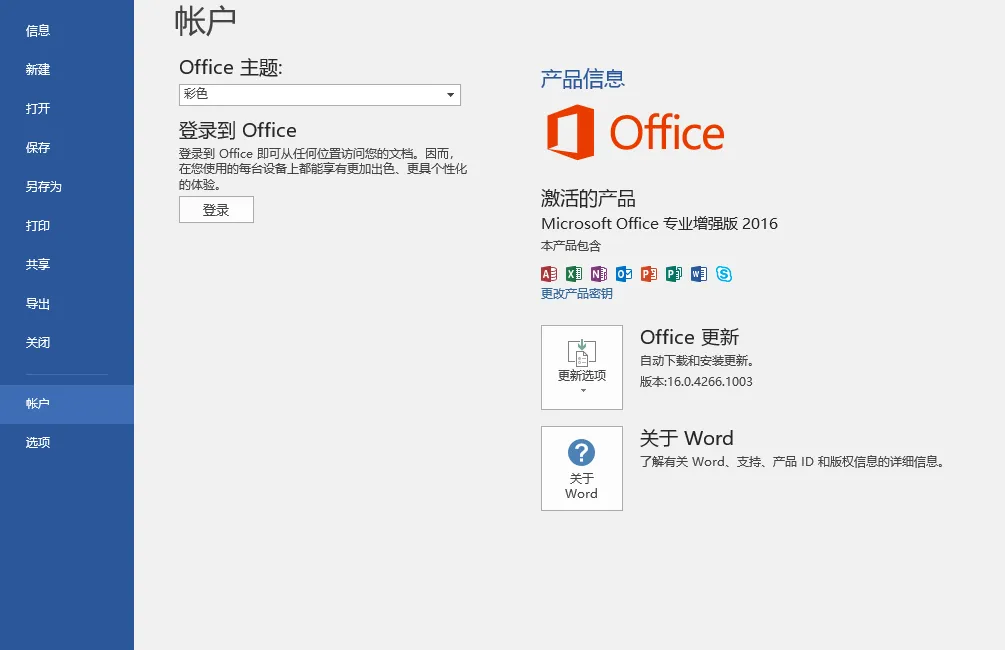Image resolution: width=1005 pixels, height=650 pixels.
Task: Click the Office 更新 heading
Action: 690,337
